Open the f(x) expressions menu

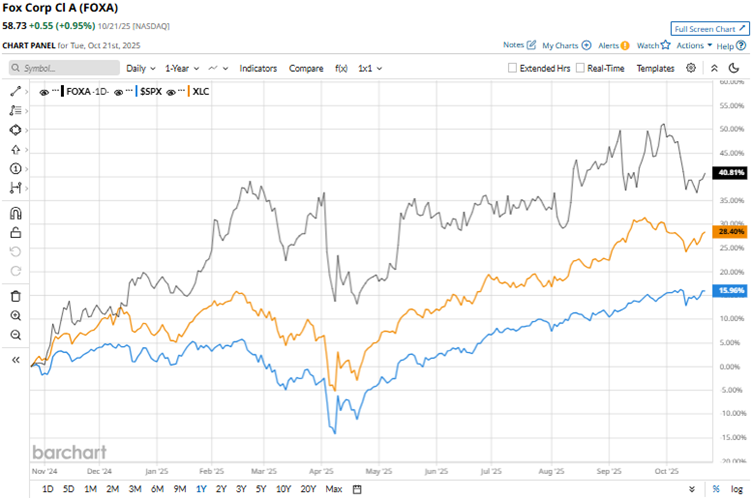point(341,68)
